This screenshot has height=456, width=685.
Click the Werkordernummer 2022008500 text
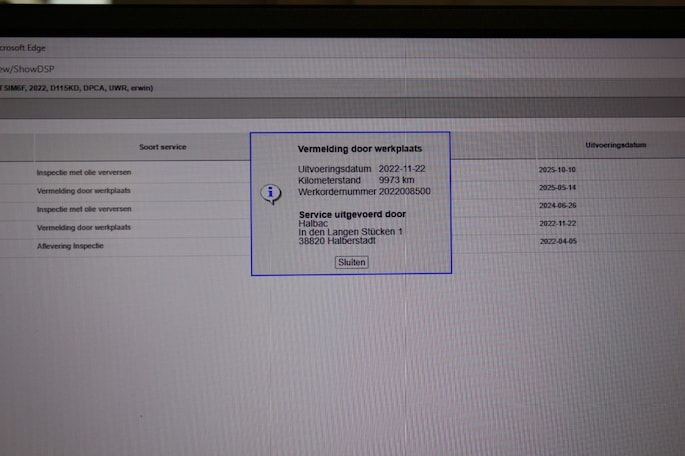click(364, 191)
